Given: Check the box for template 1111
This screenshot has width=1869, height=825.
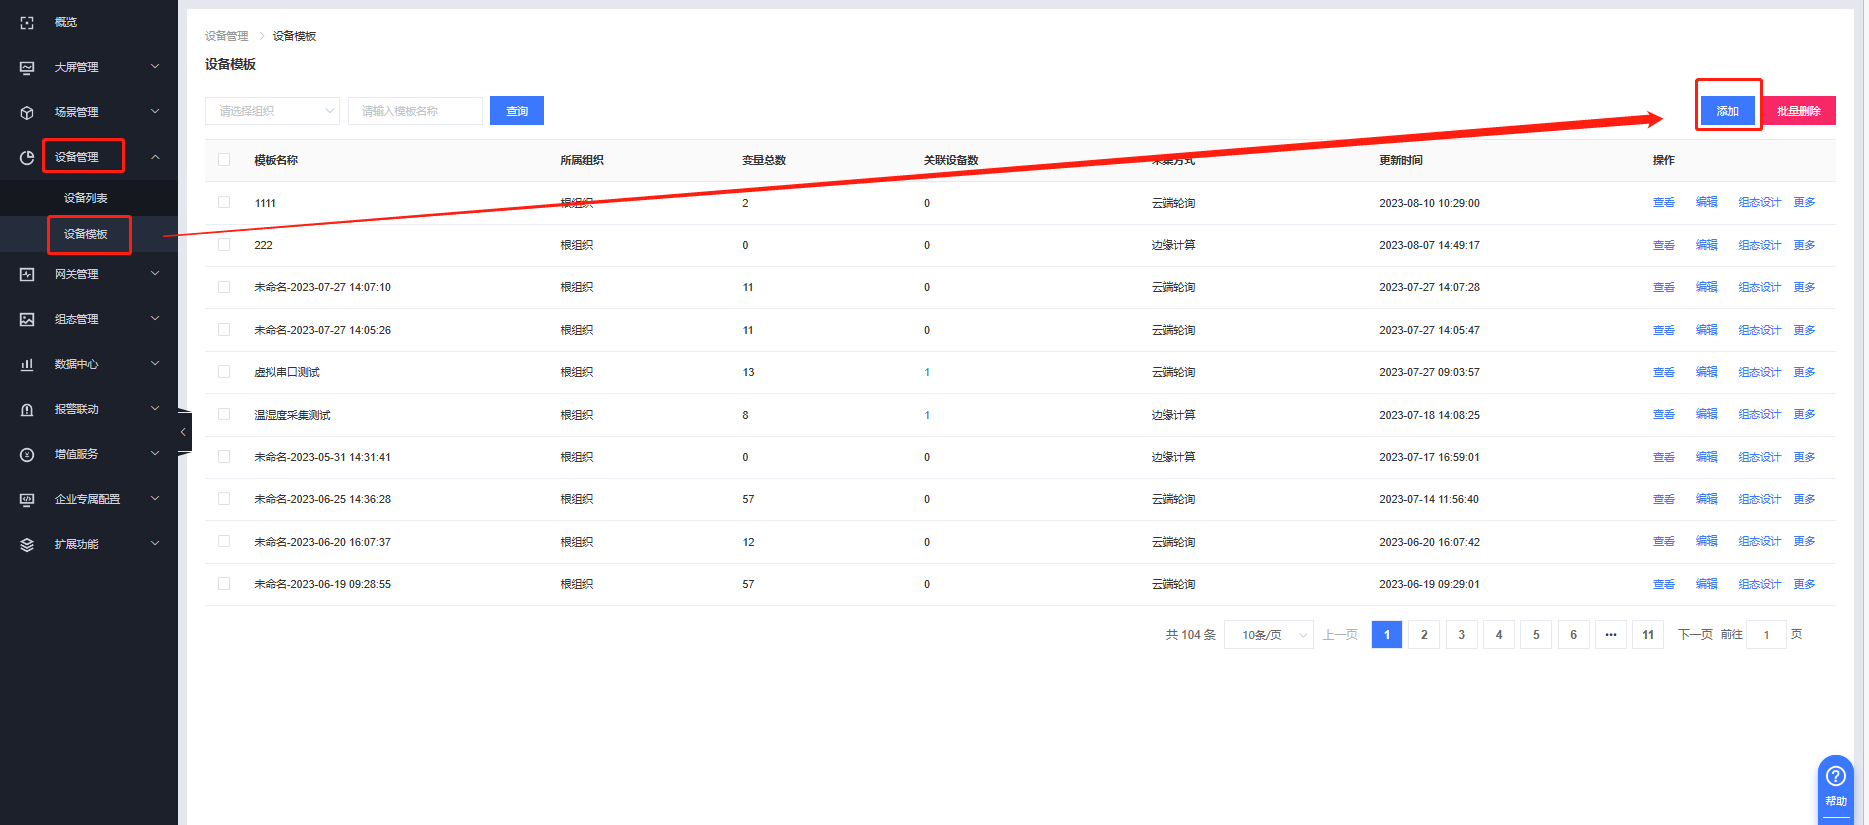Looking at the screenshot, I should [x=224, y=203].
